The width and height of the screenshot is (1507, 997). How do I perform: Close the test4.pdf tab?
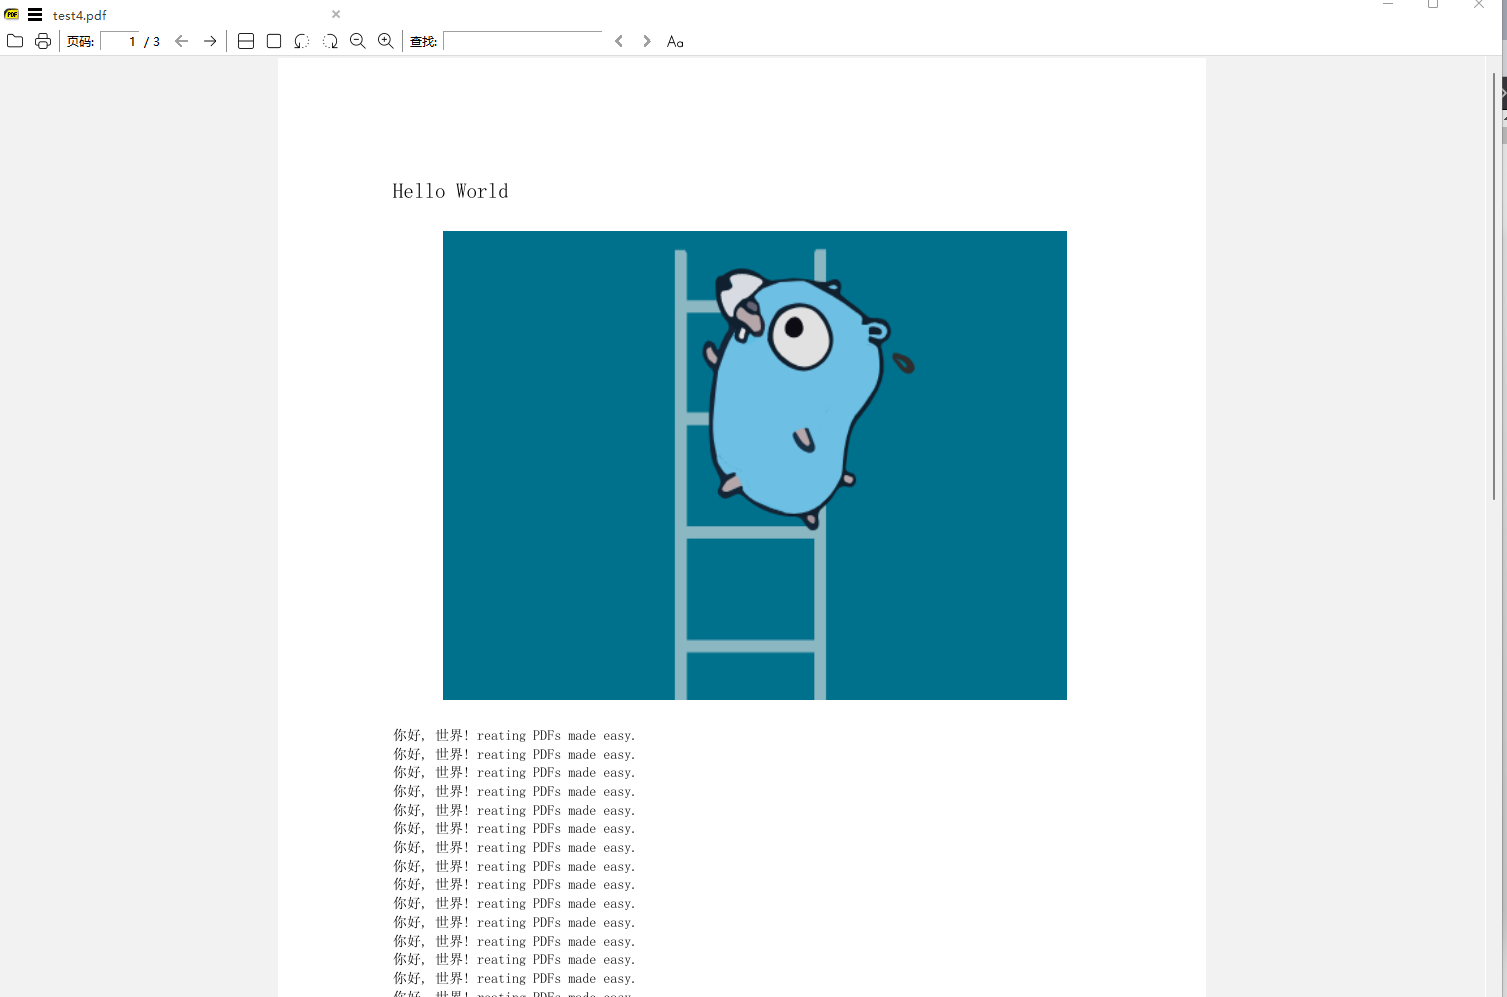336,14
